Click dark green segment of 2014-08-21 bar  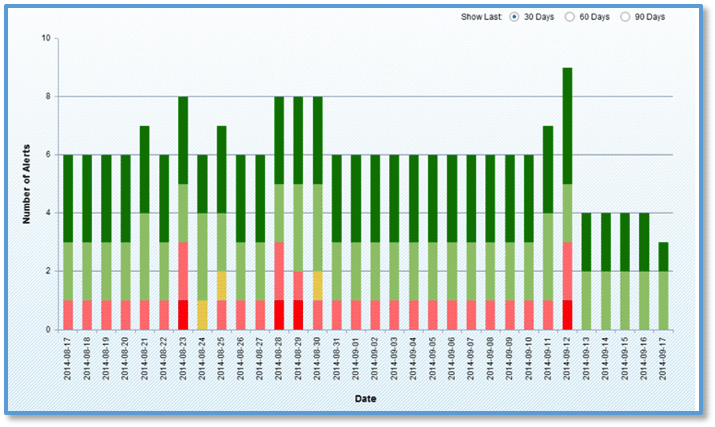click(145, 170)
